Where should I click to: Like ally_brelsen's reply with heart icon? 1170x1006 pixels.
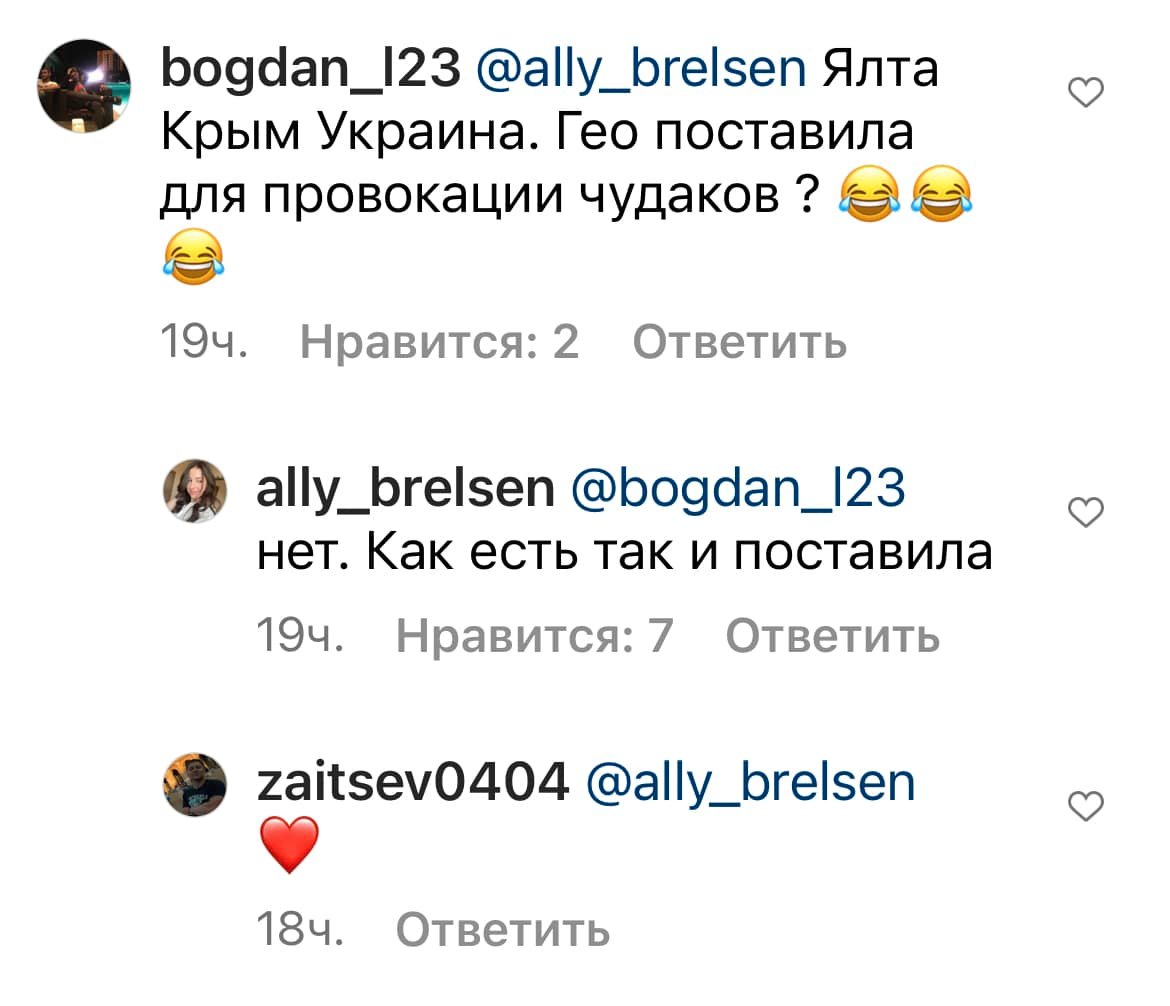pos(1086,512)
